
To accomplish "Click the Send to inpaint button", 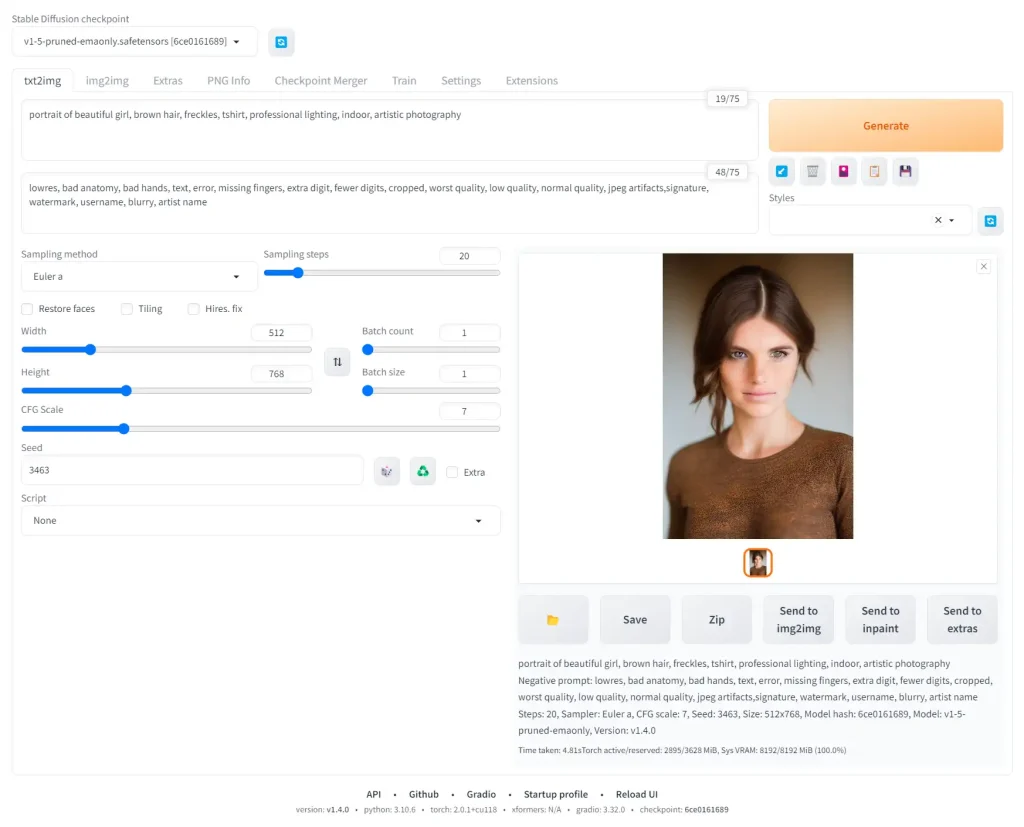I will click(880, 620).
